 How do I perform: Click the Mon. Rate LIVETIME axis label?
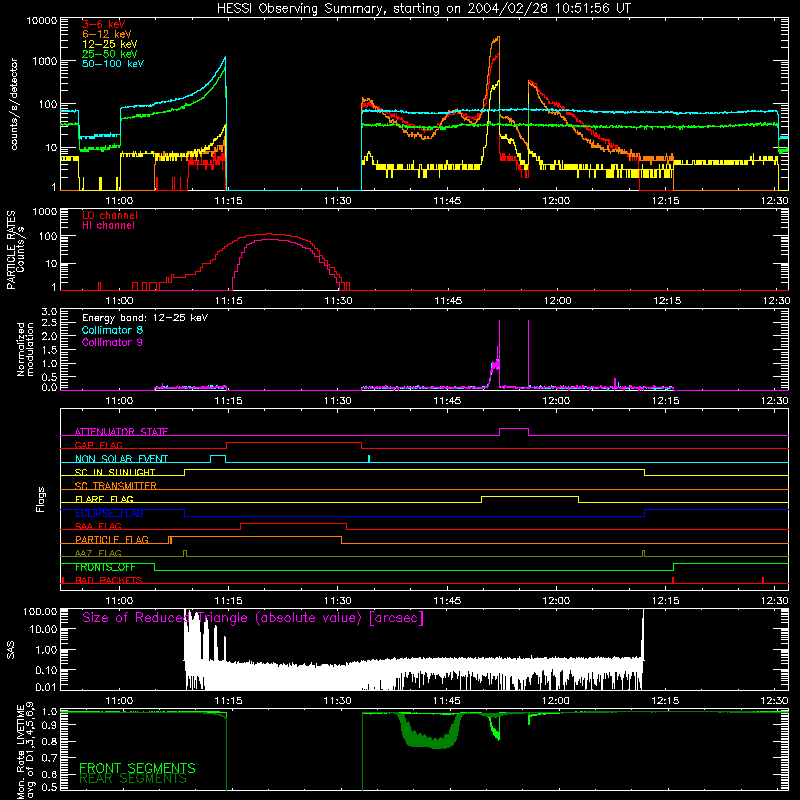[x=25, y=751]
